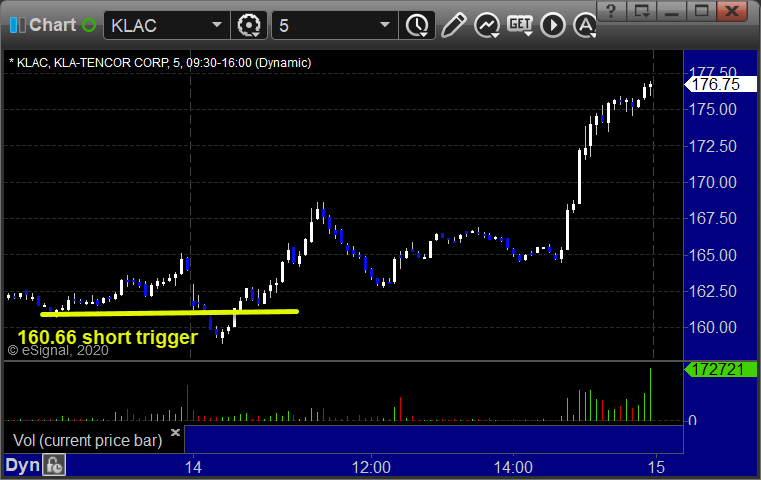761x480 pixels.
Task: Click the KLAC, KLA-TENCOR CORP chart title
Action: 160,63
